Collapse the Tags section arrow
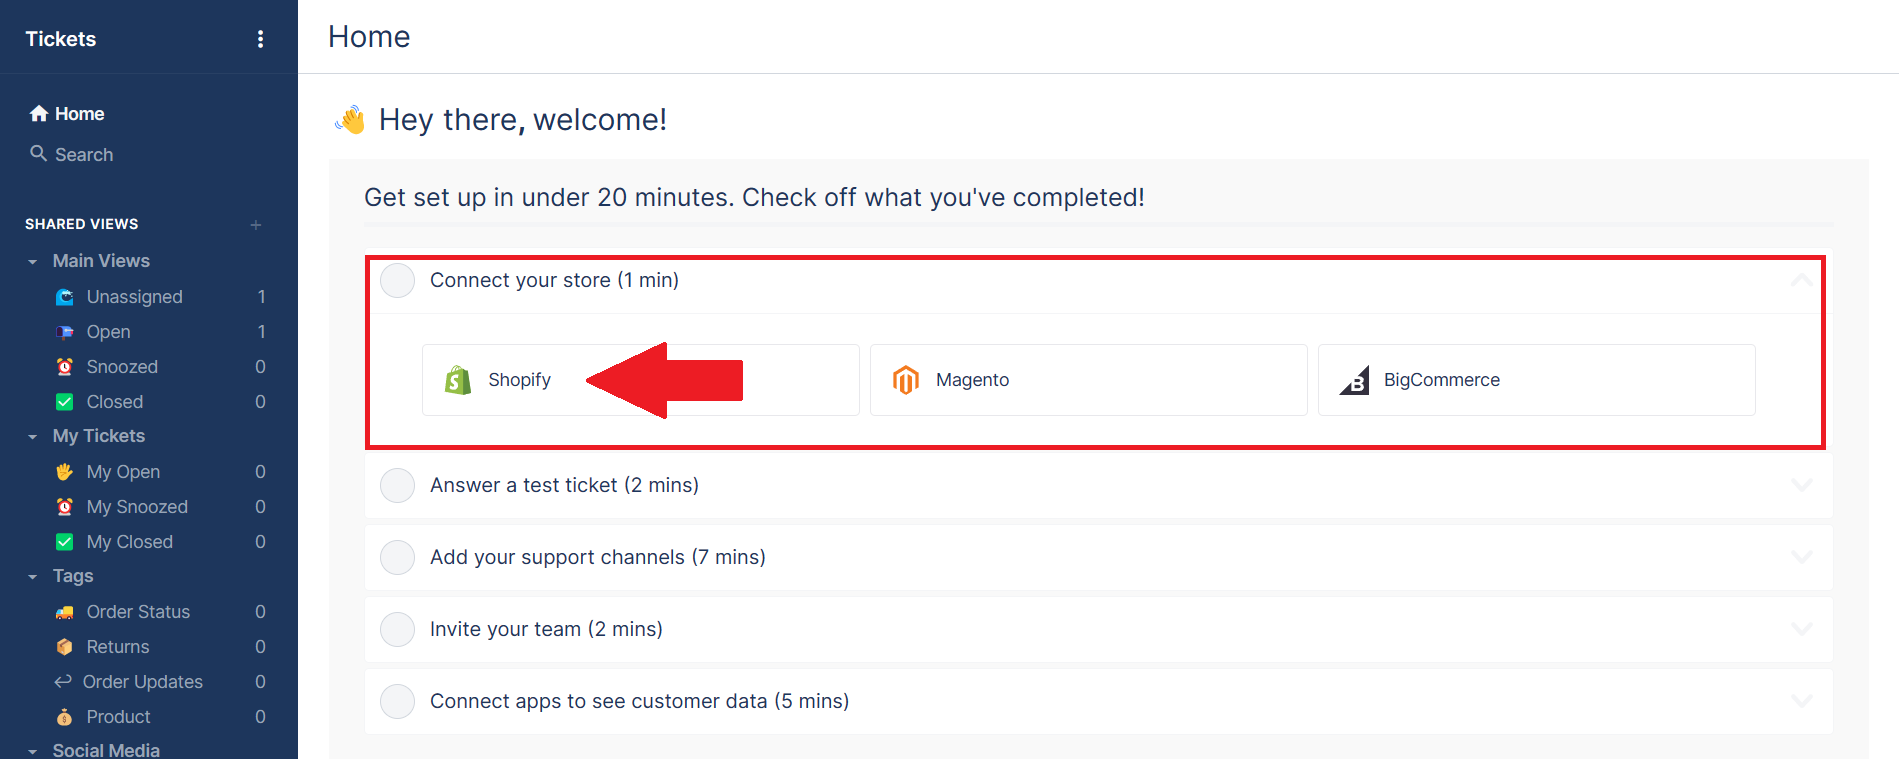Viewport: 1899px width, 759px height. pos(33,577)
